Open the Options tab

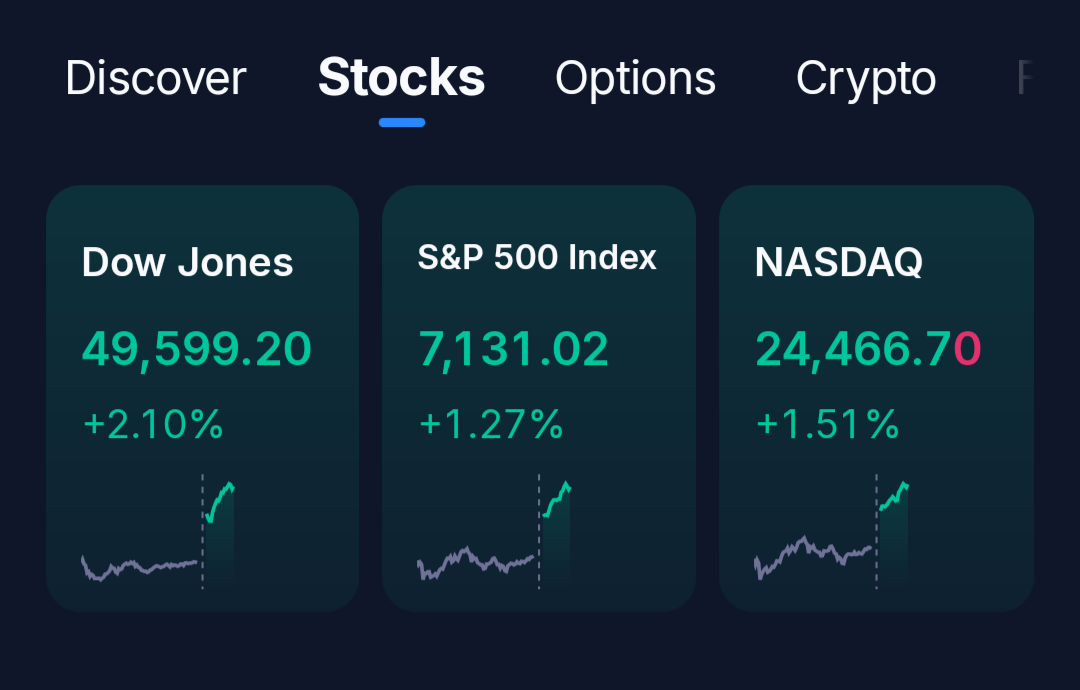click(x=635, y=78)
